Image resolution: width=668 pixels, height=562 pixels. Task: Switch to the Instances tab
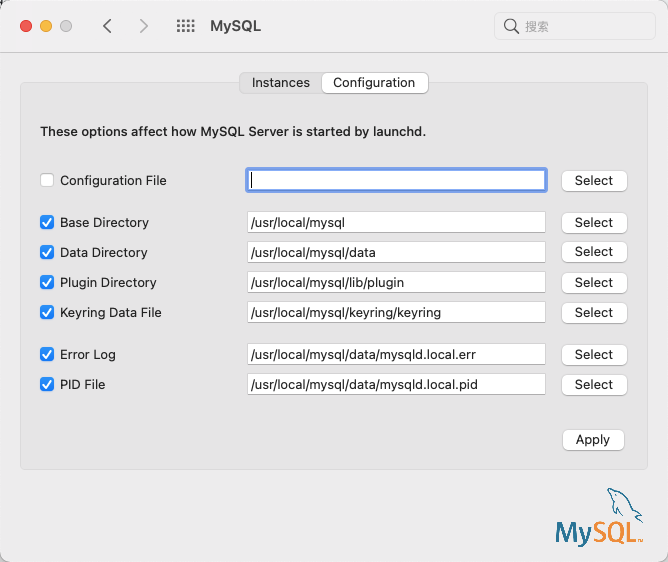tap(281, 83)
